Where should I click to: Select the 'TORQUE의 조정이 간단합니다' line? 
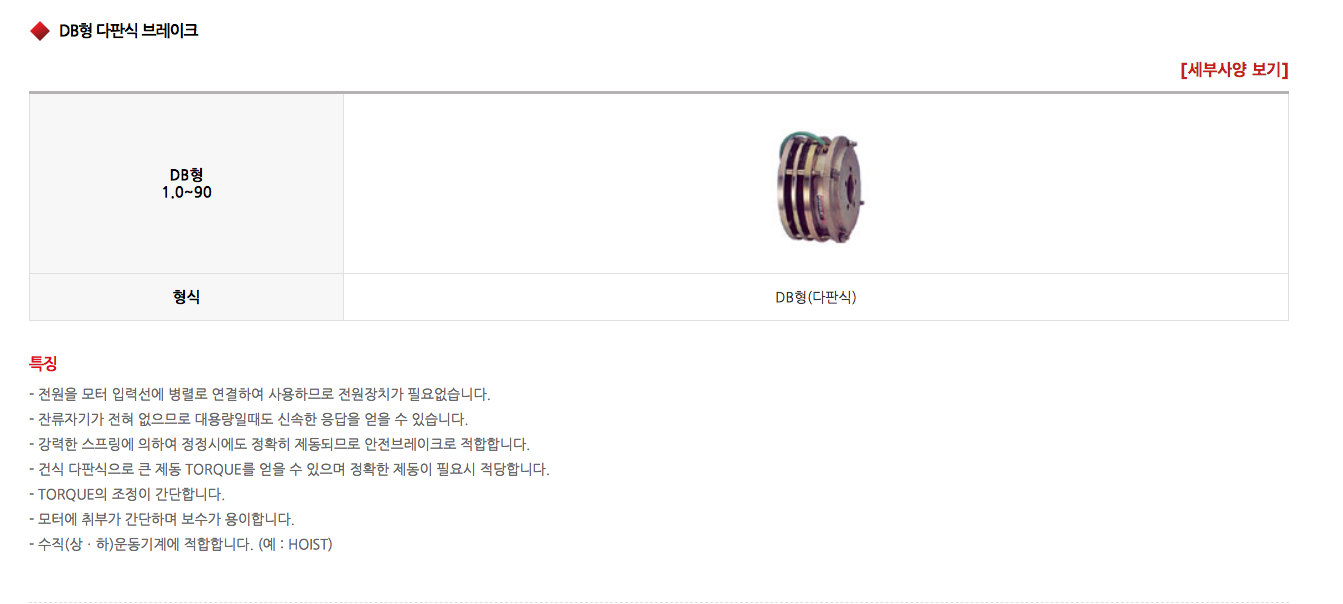click(x=127, y=494)
